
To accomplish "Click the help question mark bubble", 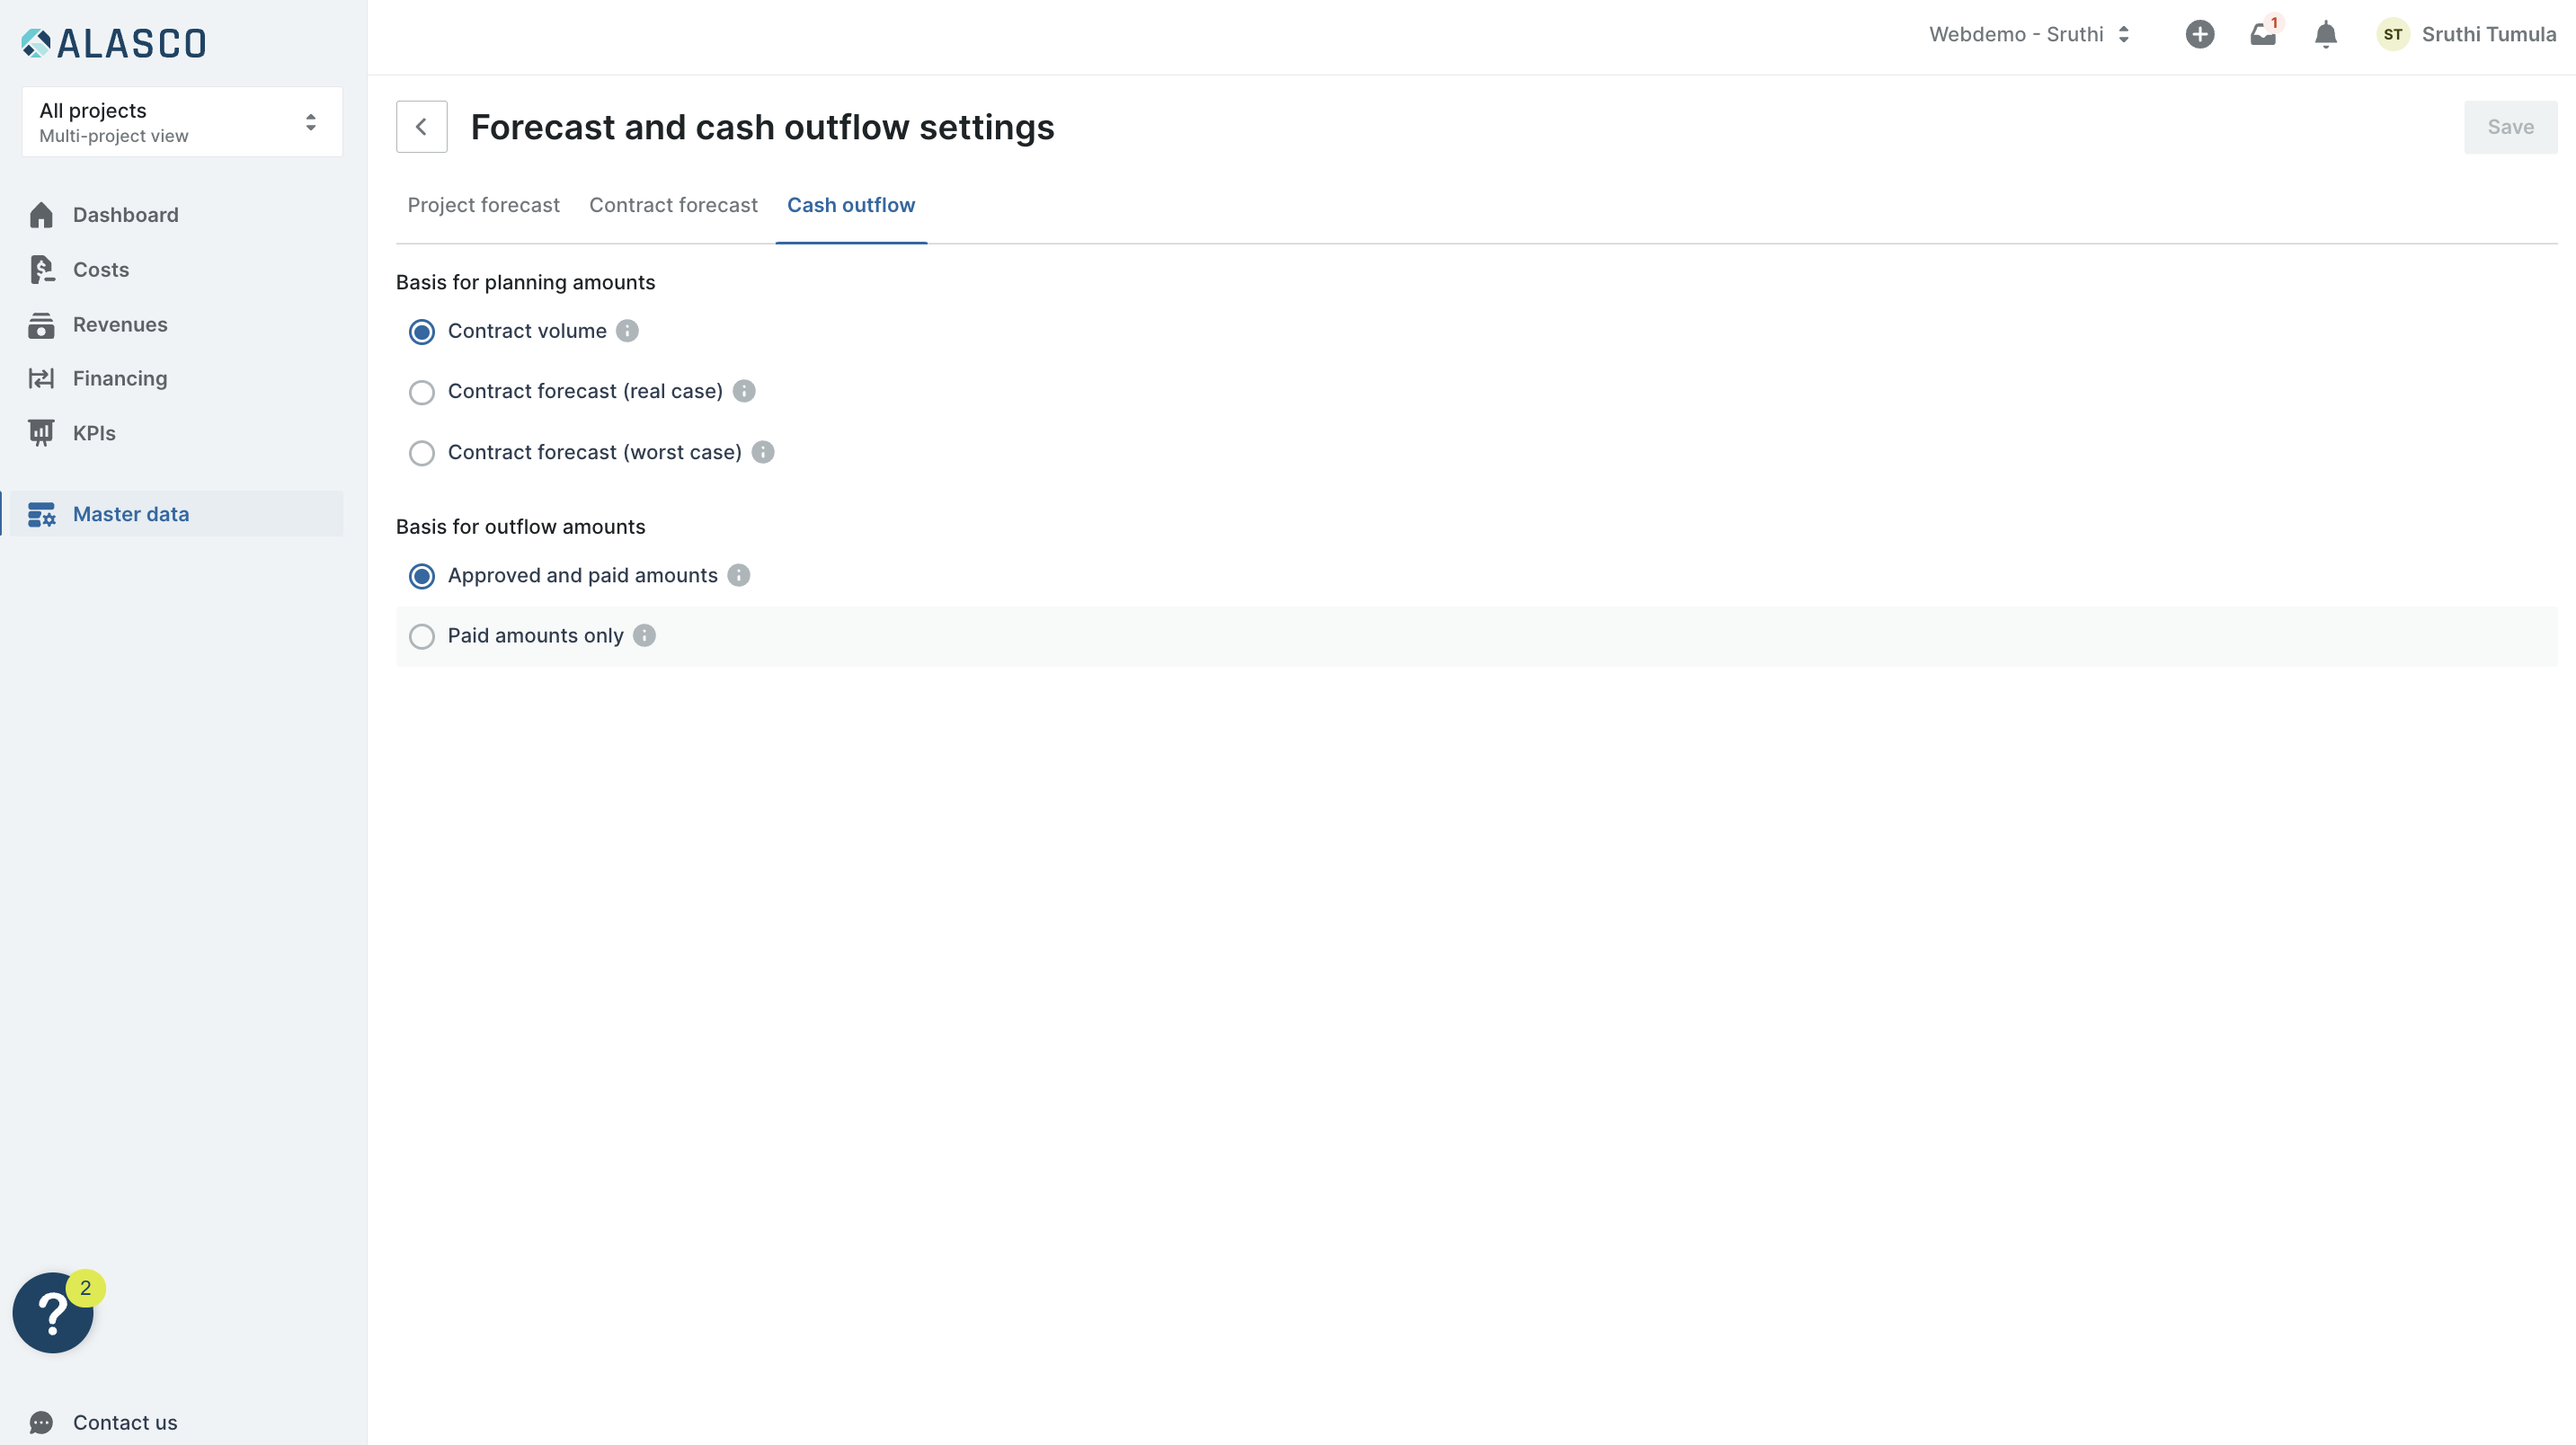I will click(x=53, y=1312).
